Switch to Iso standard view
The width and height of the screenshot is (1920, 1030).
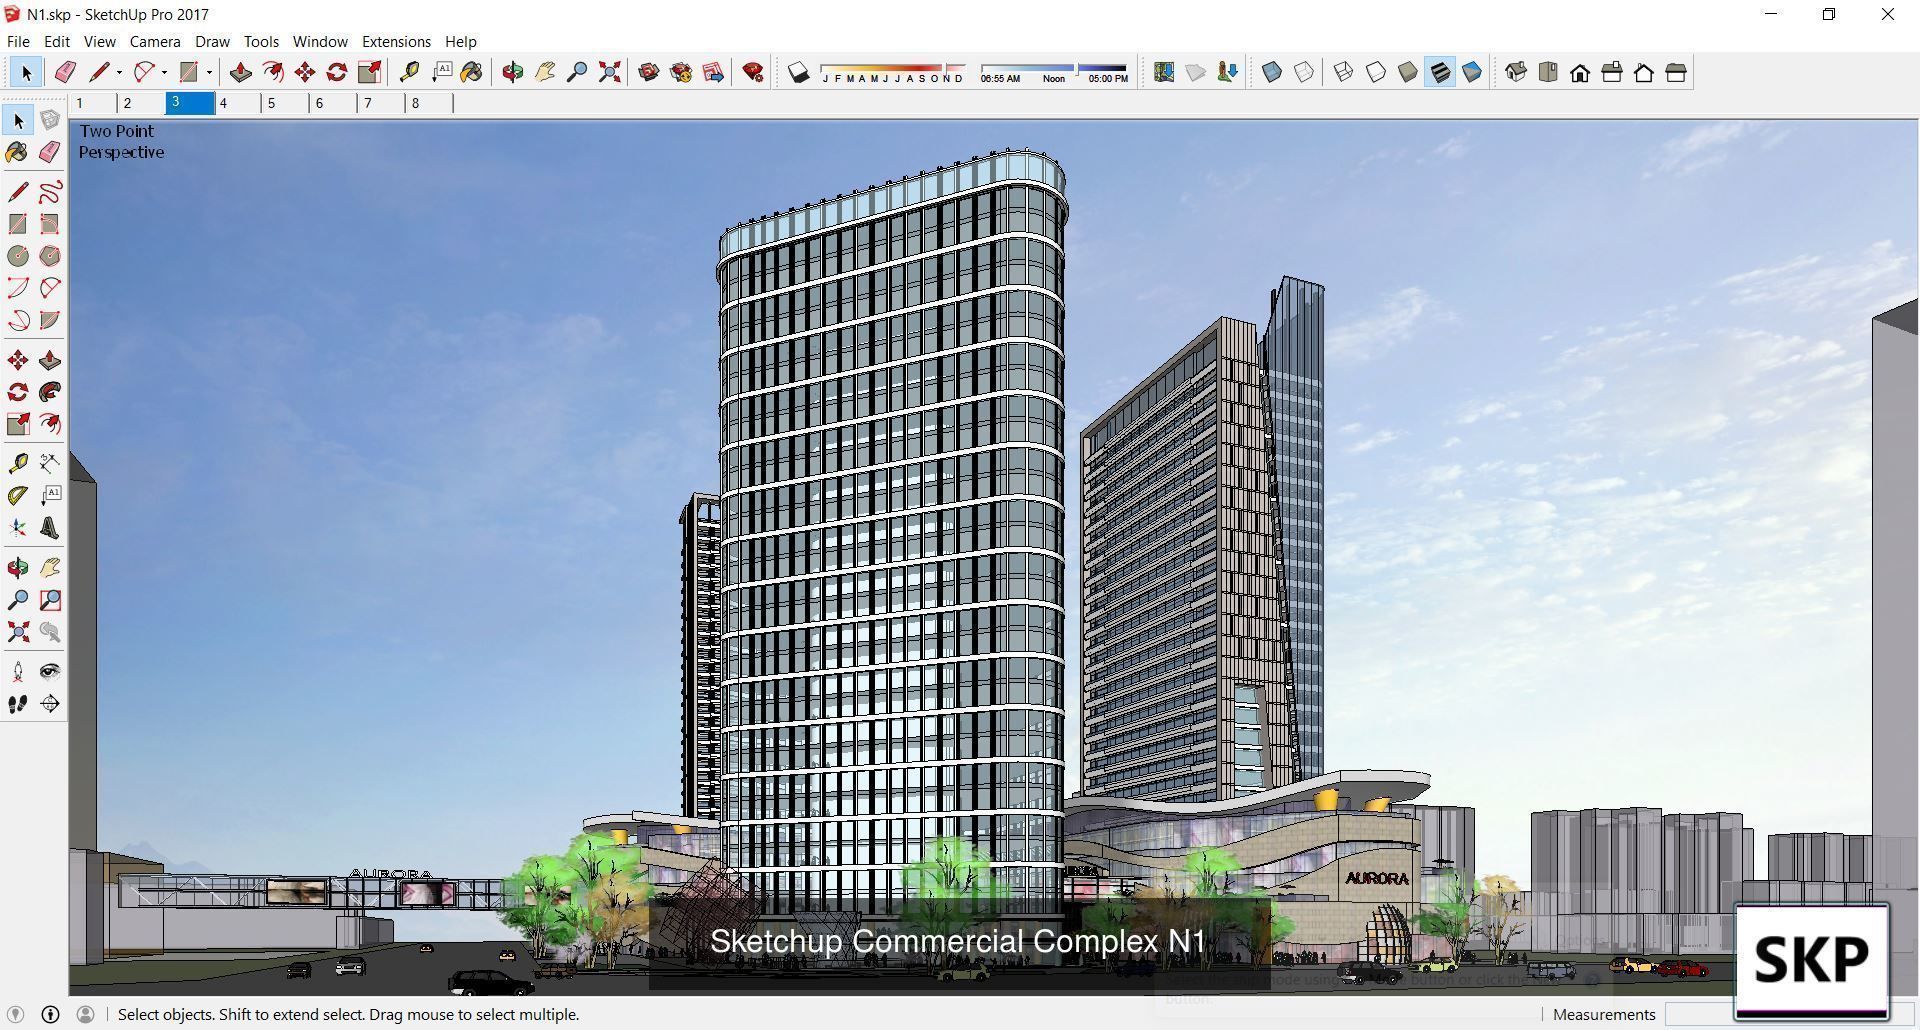1516,72
